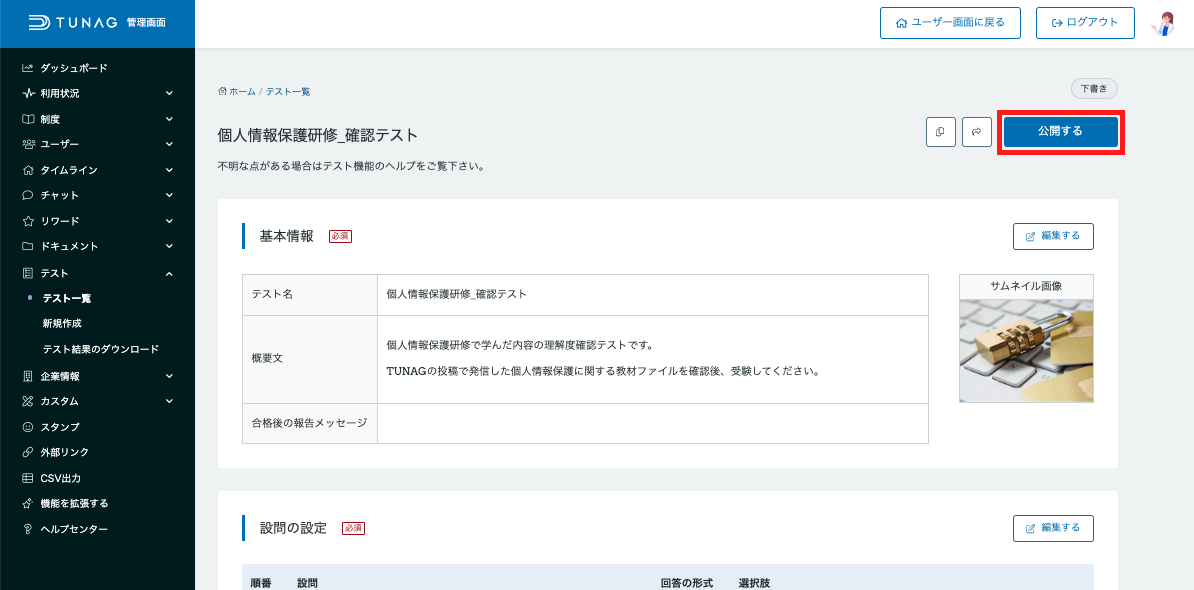Expand the タイムライン menu chevron
The height and width of the screenshot is (590, 1194).
click(x=169, y=170)
